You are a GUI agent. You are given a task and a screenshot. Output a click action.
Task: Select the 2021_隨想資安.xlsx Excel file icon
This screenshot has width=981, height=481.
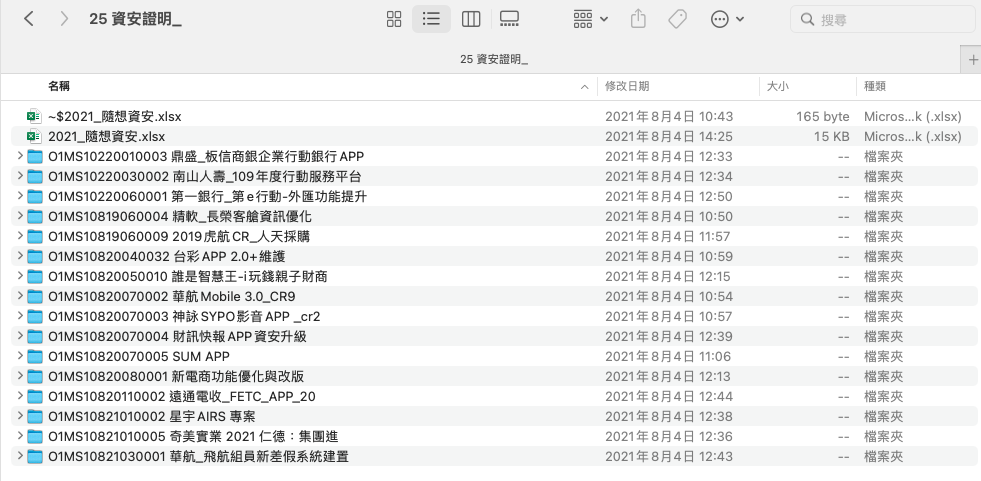34,136
